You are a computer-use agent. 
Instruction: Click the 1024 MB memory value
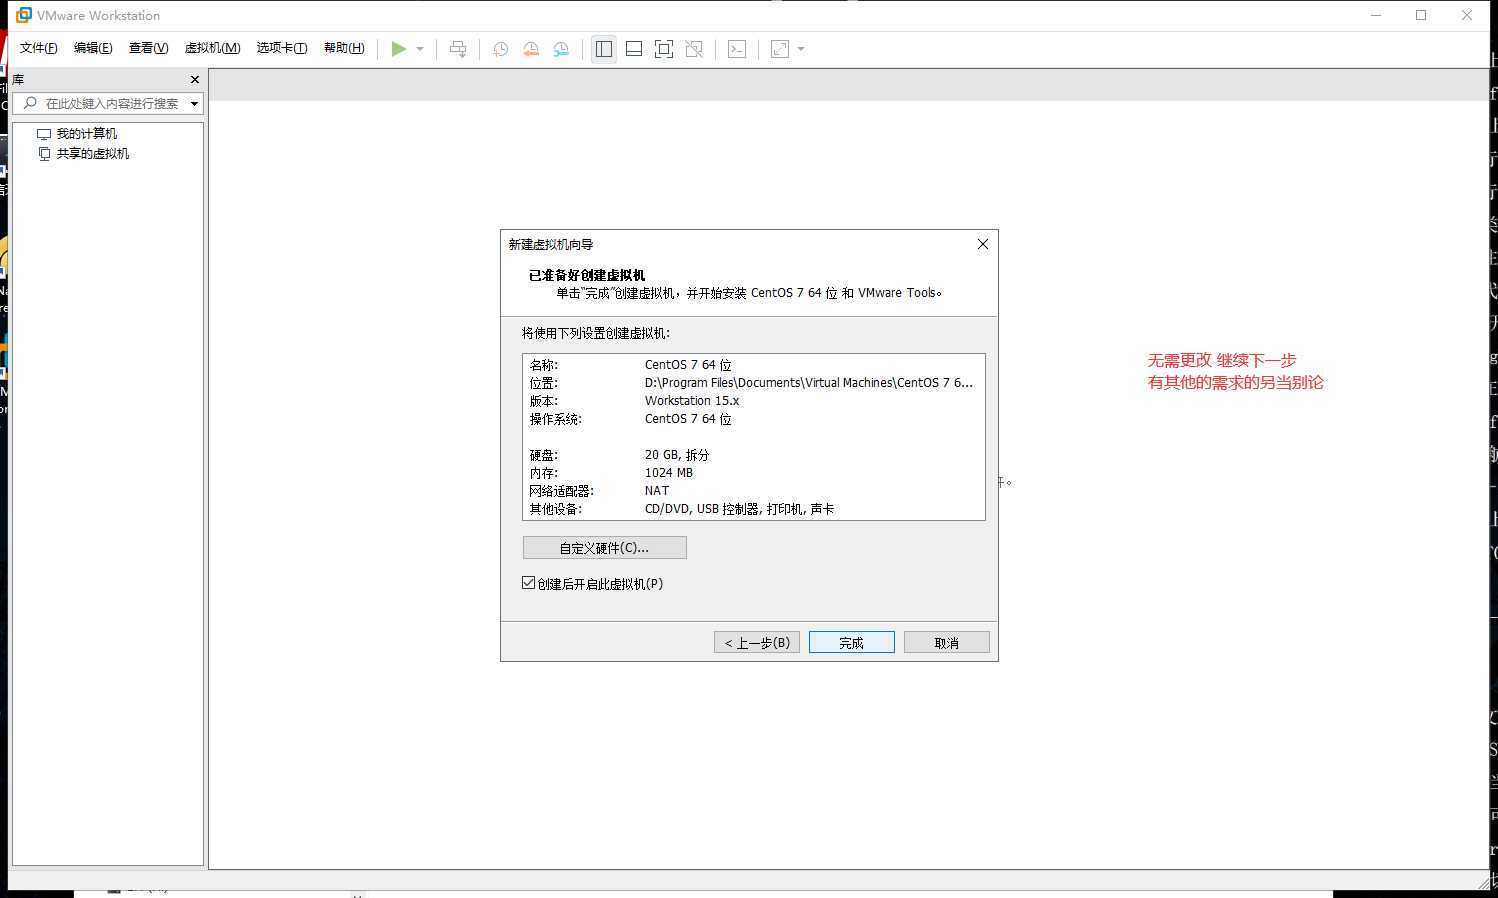click(x=669, y=473)
